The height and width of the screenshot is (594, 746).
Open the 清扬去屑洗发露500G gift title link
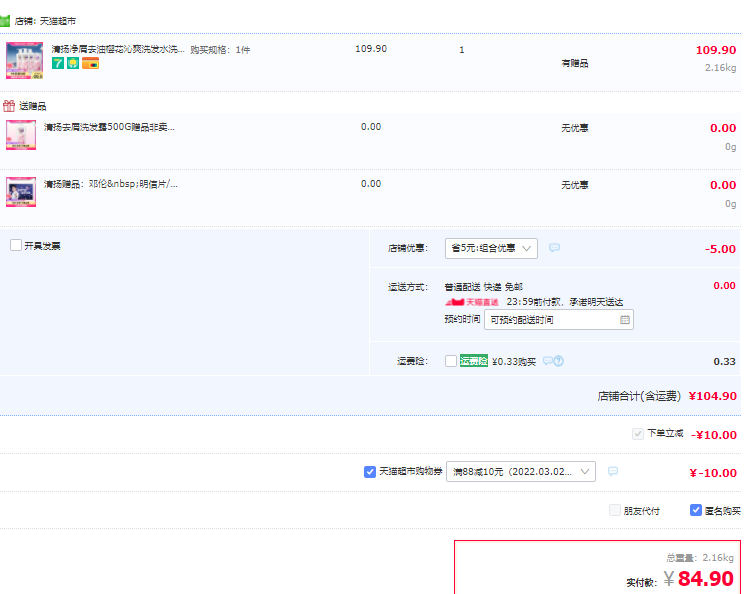pos(109,127)
